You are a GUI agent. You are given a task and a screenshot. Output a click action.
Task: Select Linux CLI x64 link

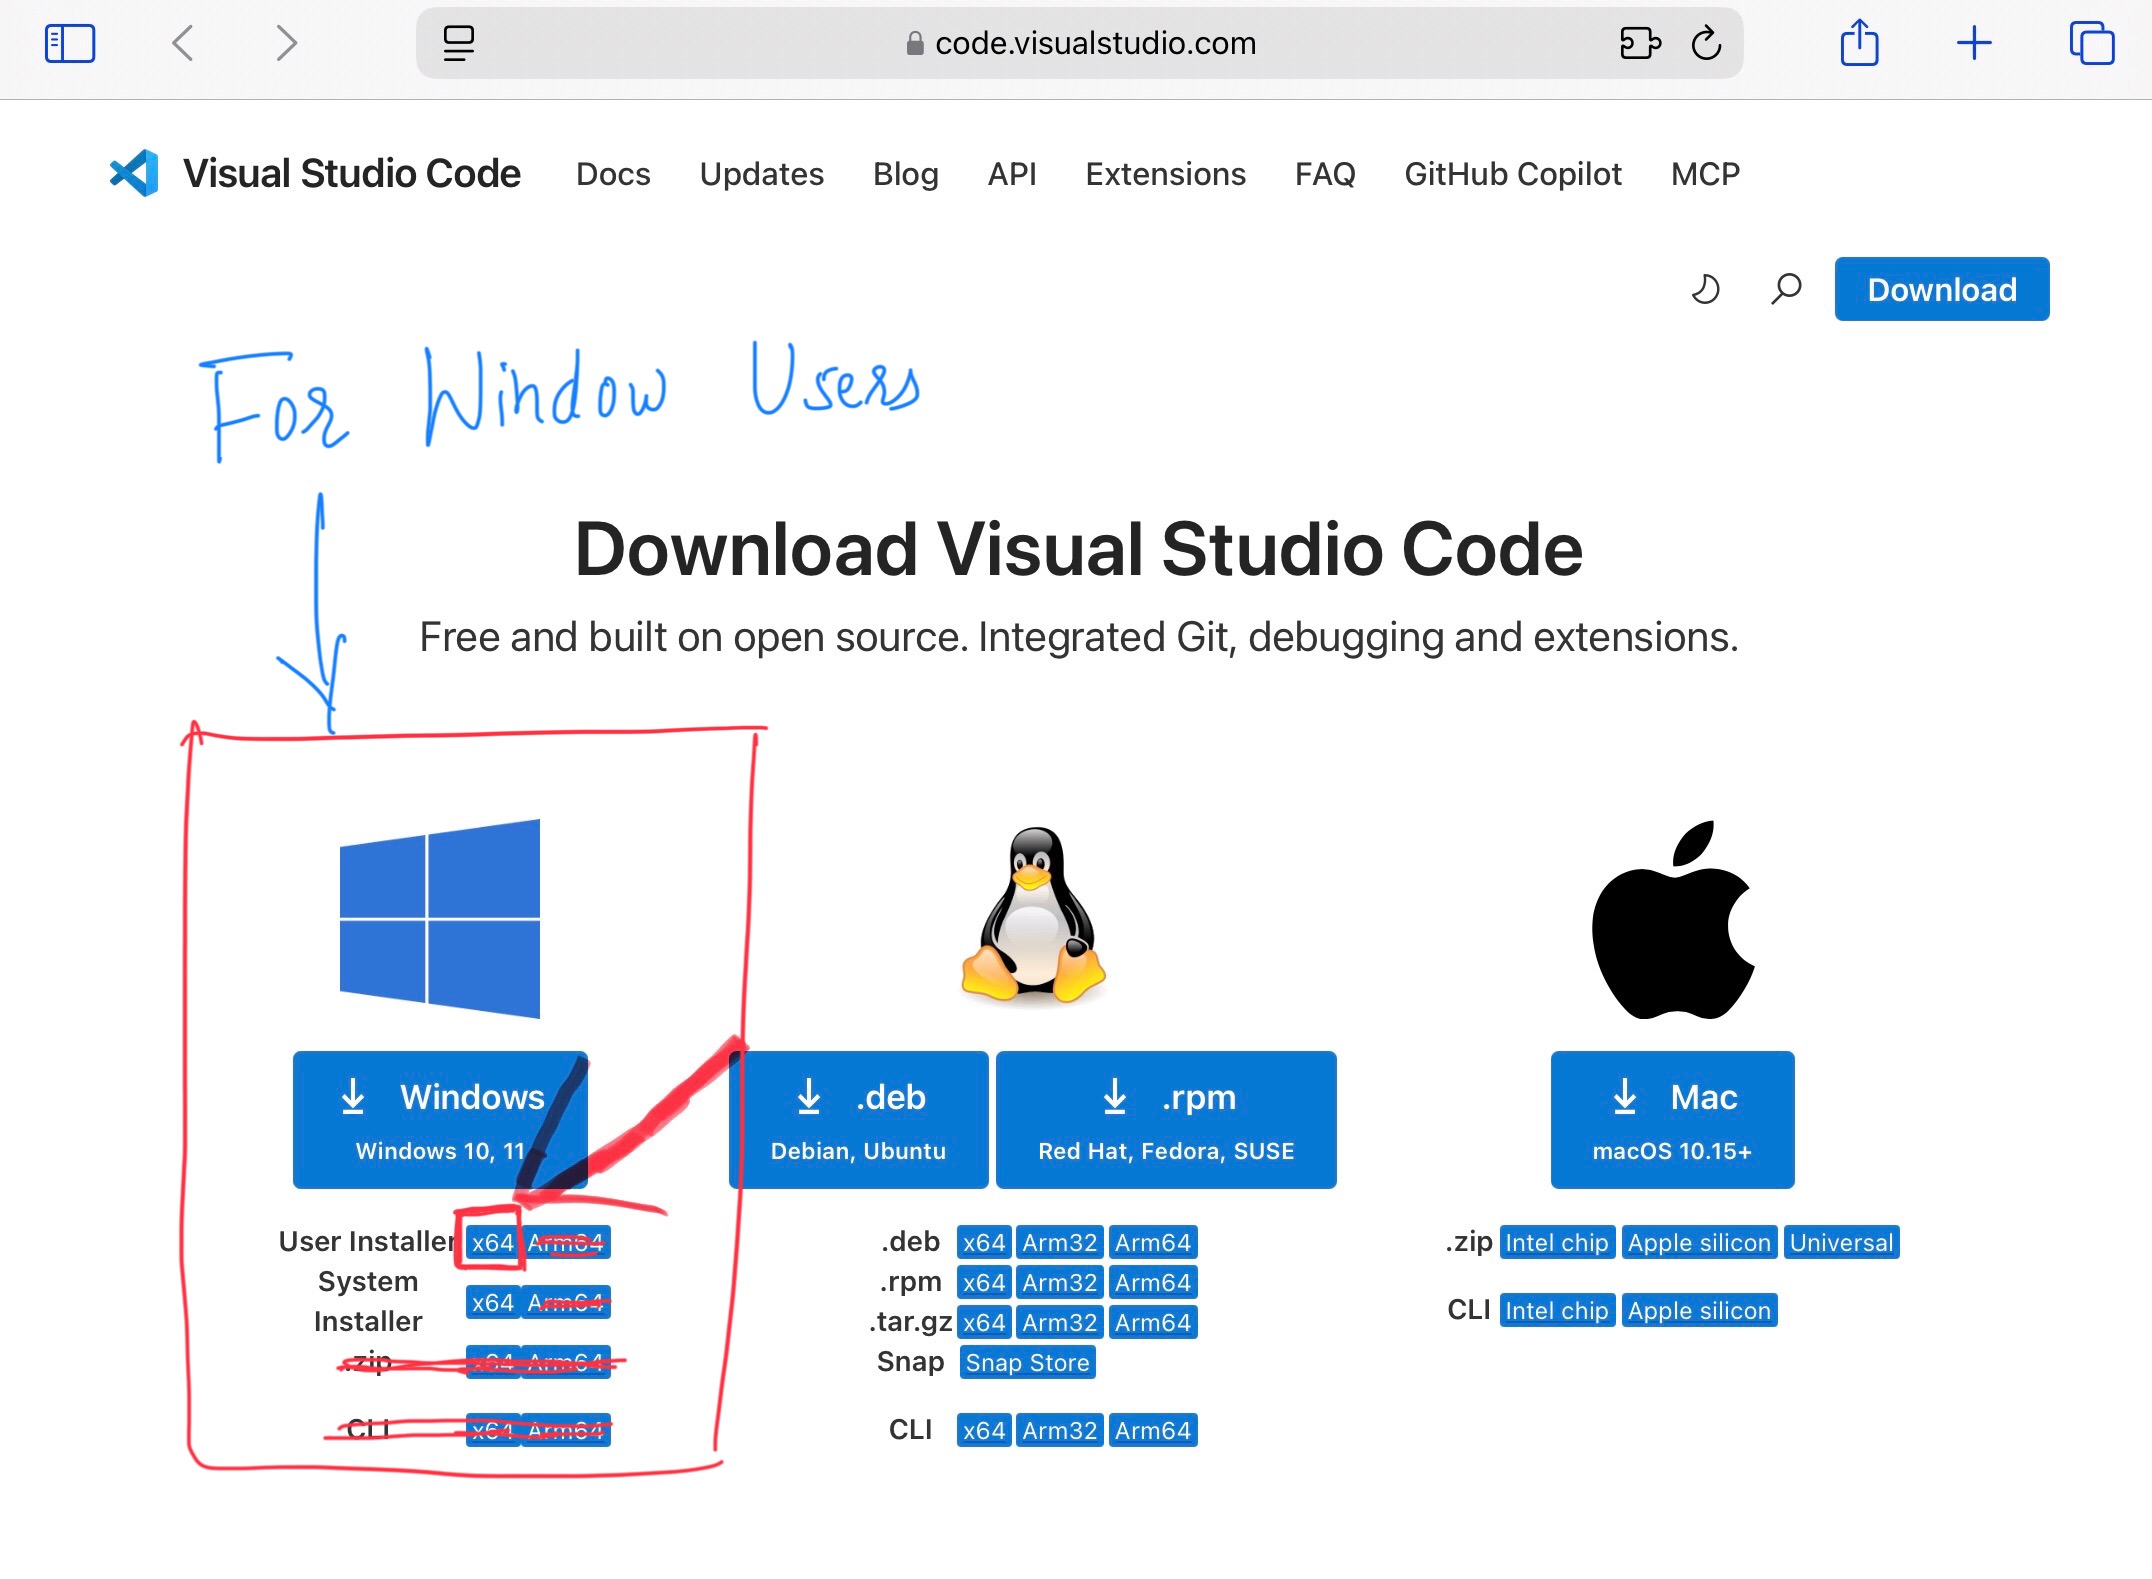point(984,1431)
